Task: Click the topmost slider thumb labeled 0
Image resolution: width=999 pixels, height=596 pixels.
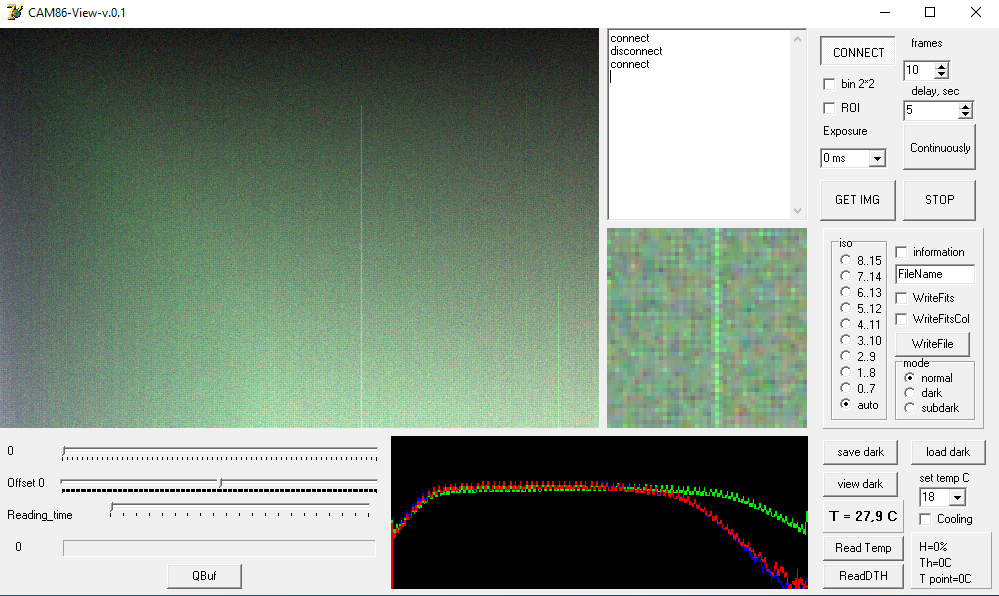Action: 64,452
